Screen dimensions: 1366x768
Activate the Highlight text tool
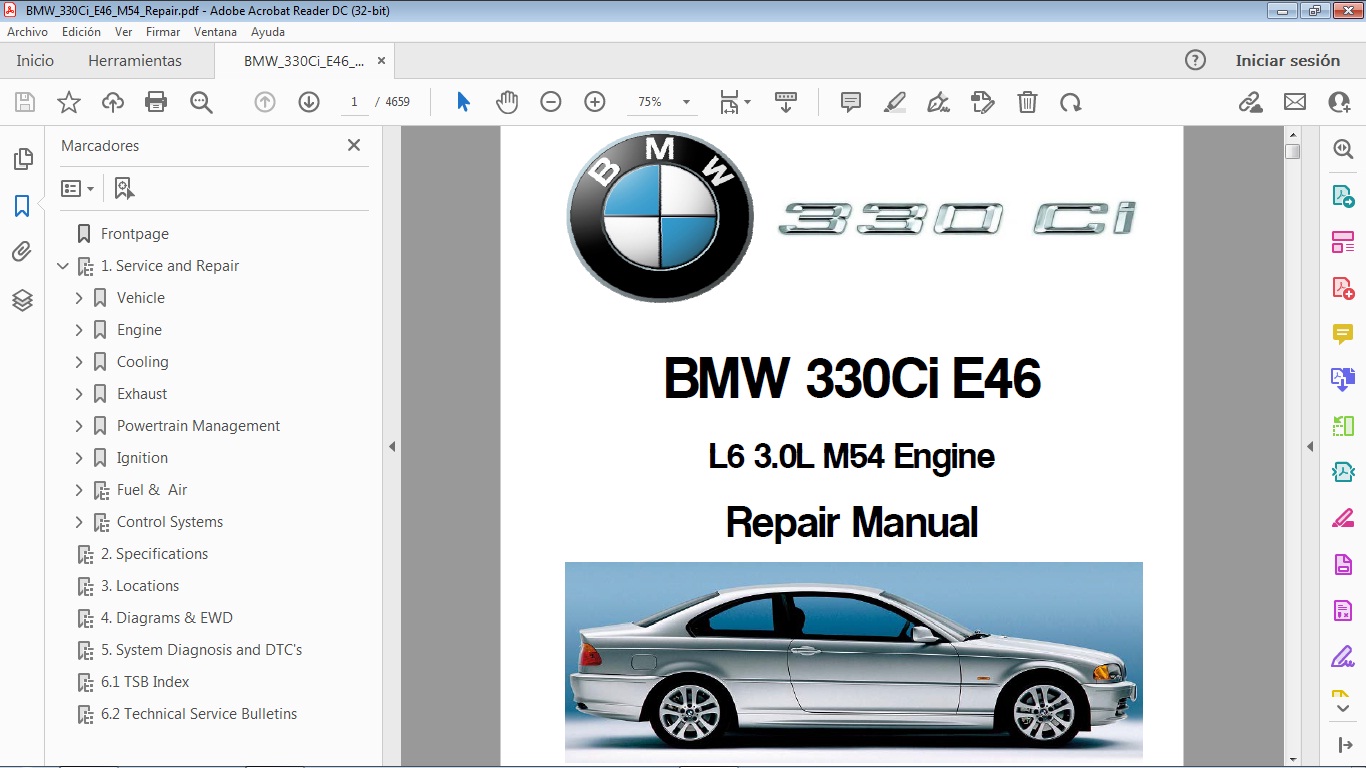coord(894,101)
